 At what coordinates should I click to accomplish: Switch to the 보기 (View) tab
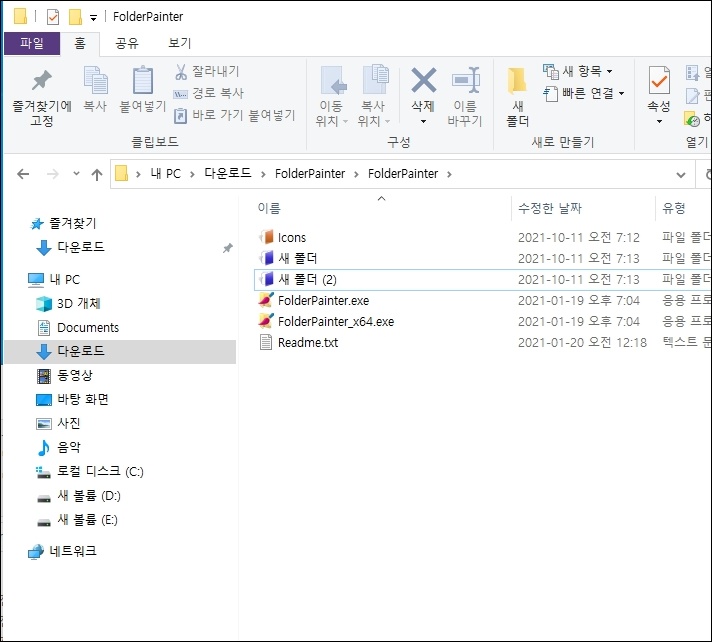[180, 44]
